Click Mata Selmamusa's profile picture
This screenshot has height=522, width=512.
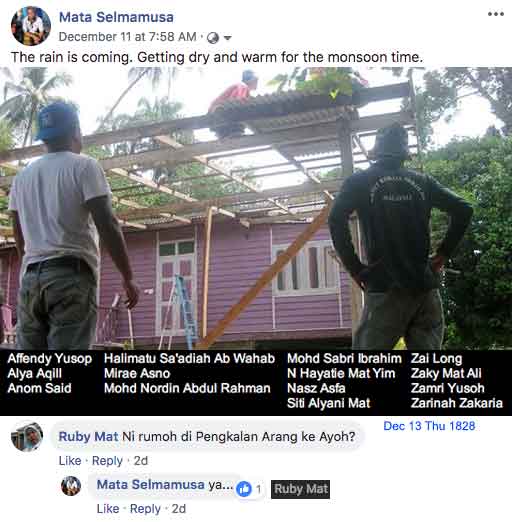pyautogui.click(x=31, y=26)
